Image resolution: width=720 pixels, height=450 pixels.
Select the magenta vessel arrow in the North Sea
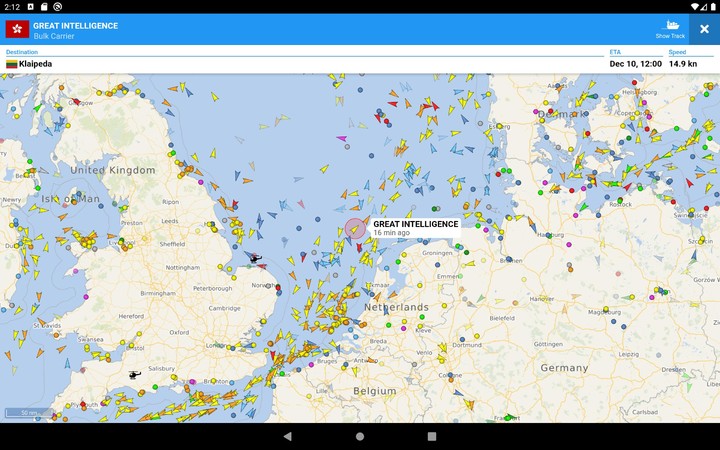[x=342, y=138]
